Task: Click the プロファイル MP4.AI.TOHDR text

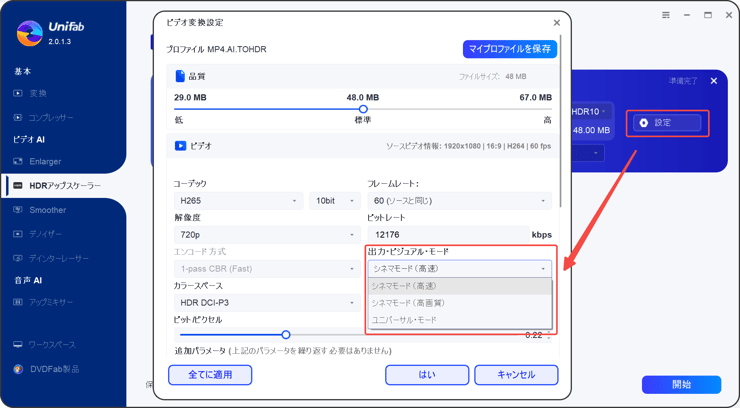Action: tap(217, 49)
